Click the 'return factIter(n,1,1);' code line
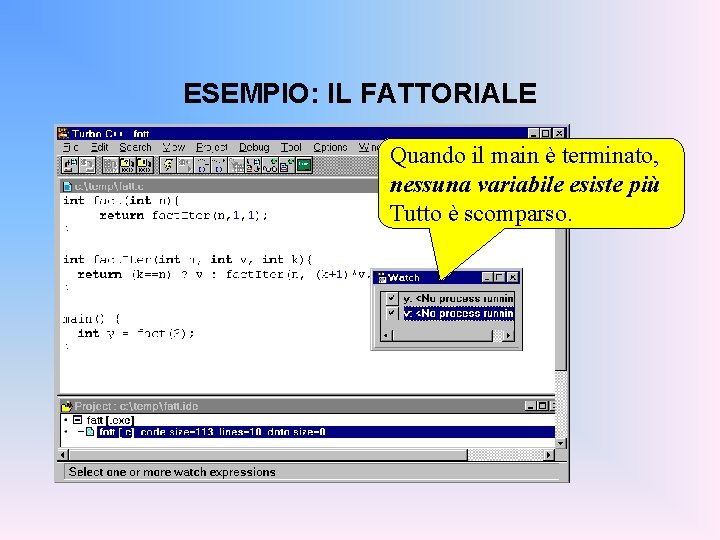720x540 pixels. (183, 215)
